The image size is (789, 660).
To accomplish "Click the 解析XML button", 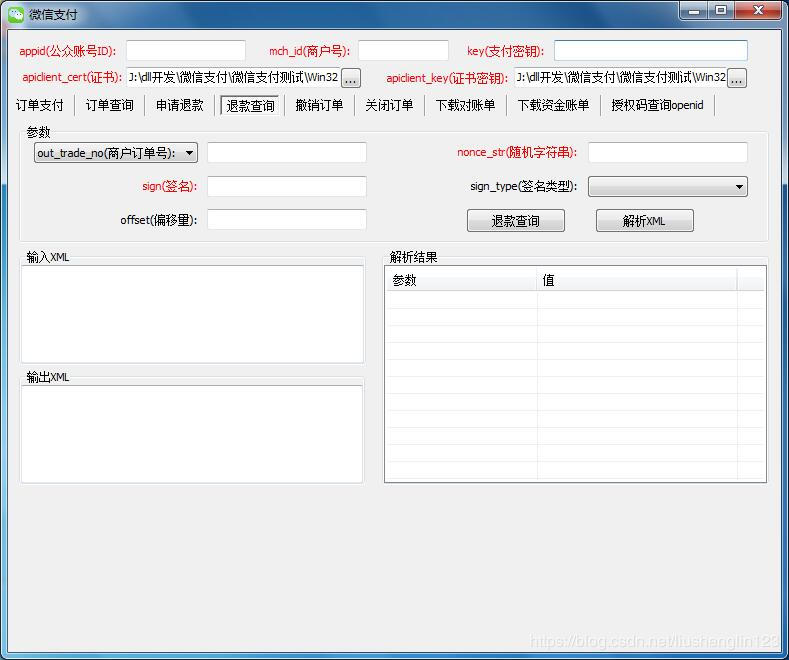I will coord(645,221).
